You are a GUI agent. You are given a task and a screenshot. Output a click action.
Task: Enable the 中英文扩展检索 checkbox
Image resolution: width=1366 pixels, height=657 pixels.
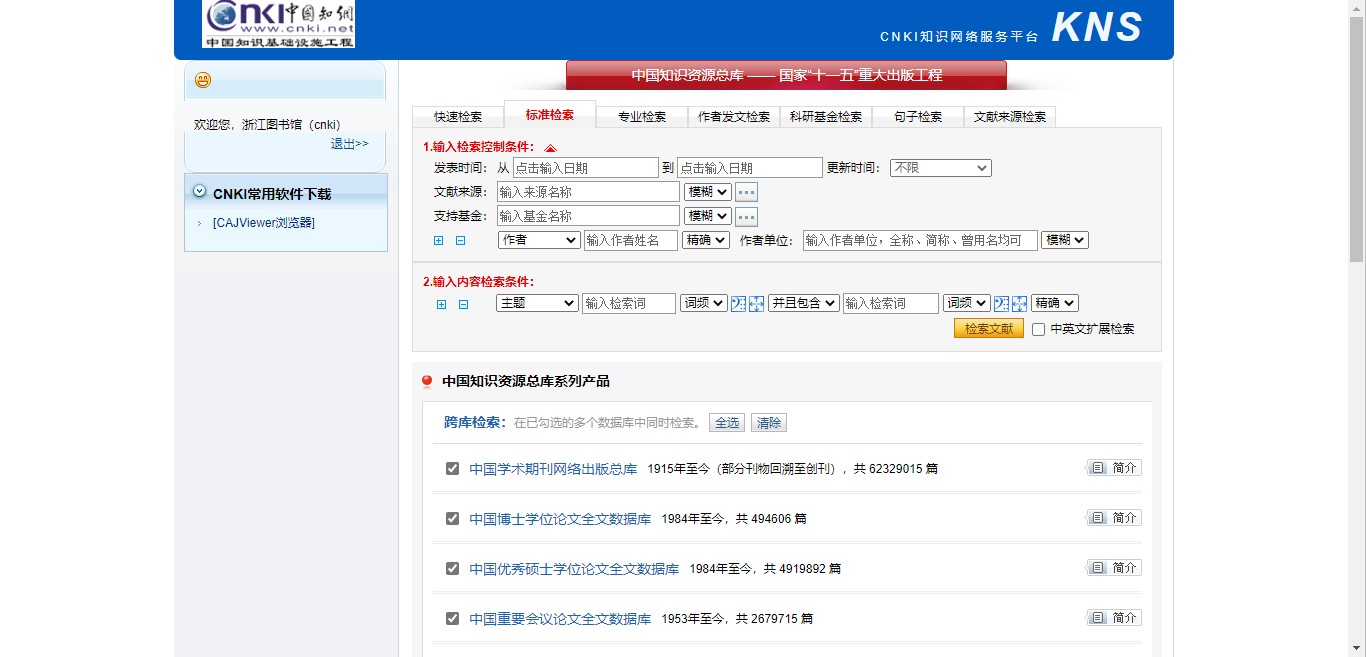(1038, 329)
